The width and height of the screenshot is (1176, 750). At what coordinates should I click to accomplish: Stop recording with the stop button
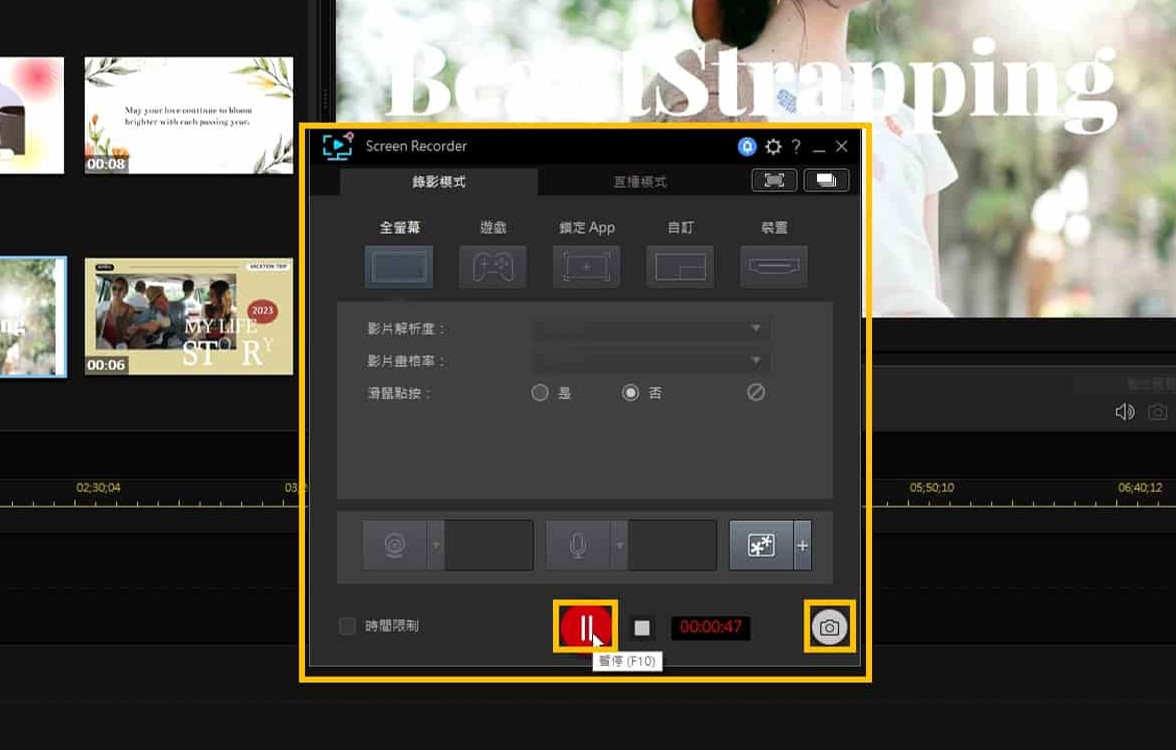click(x=641, y=626)
